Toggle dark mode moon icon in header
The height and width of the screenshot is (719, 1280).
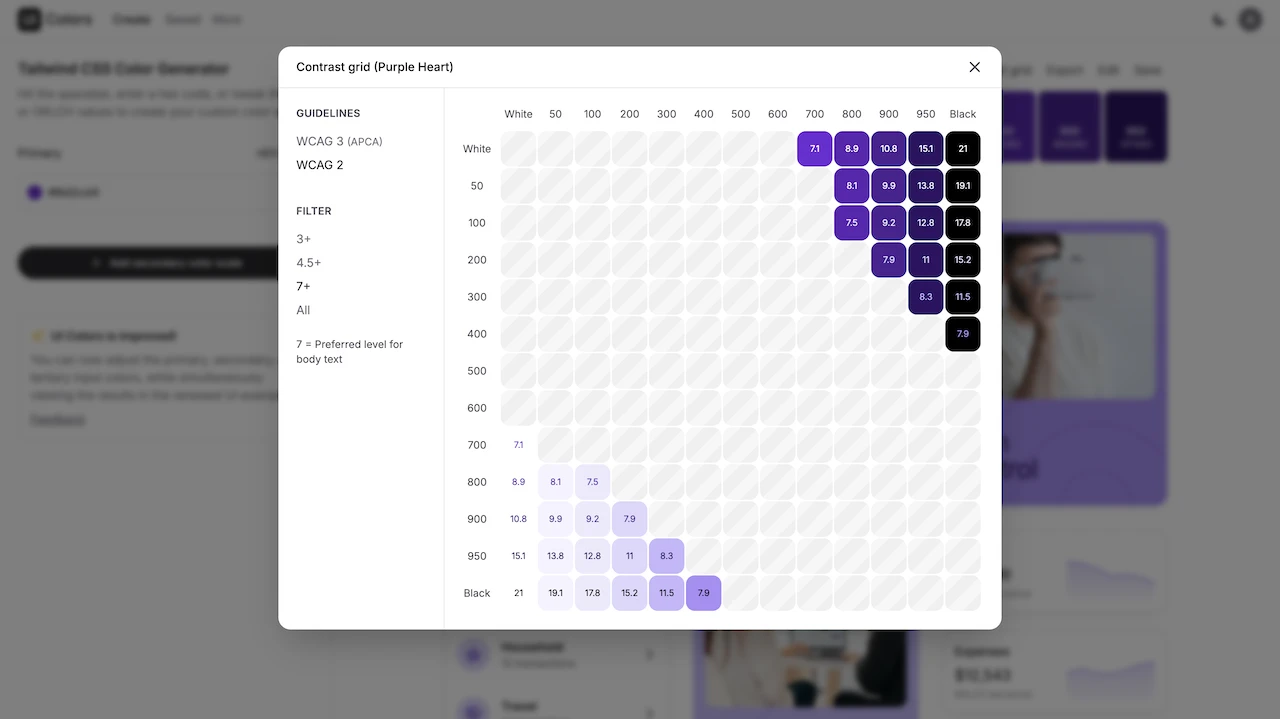click(x=1218, y=19)
